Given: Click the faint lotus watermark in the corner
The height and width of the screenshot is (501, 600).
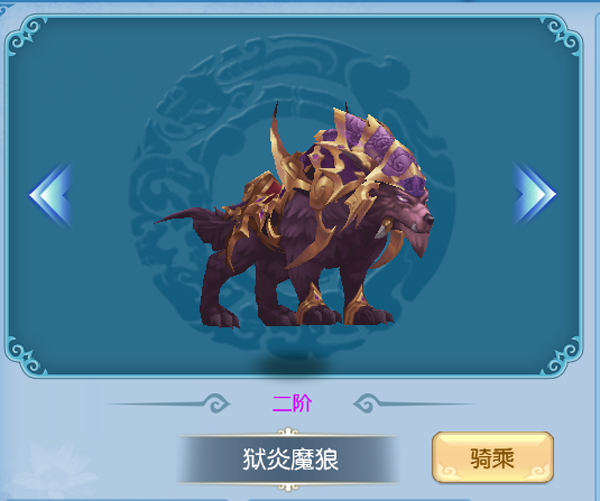Looking at the screenshot, I should pos(52,472).
